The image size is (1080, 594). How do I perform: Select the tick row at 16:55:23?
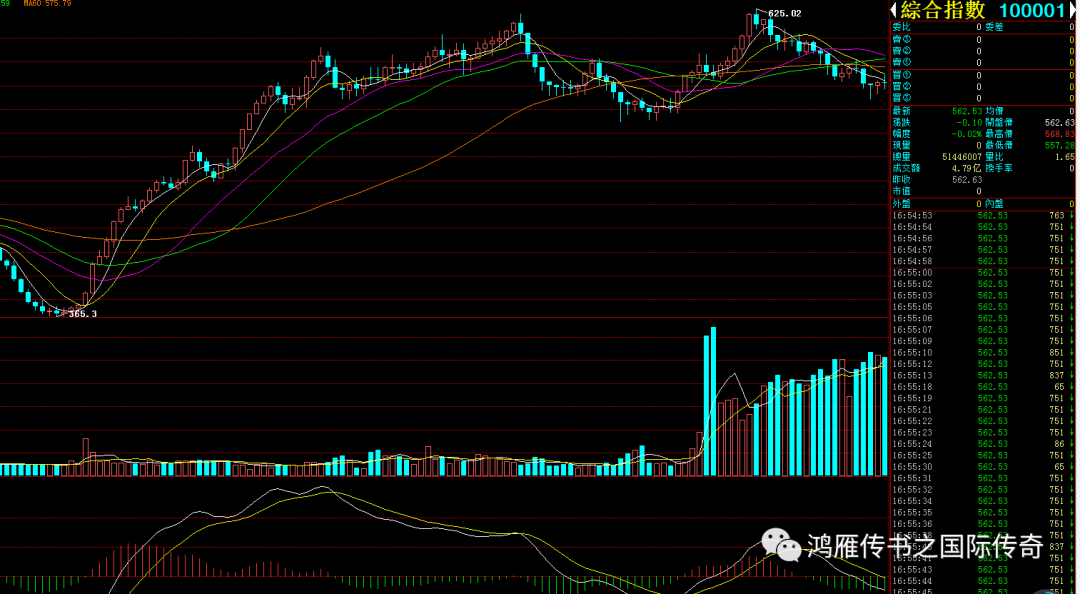[x=983, y=433]
